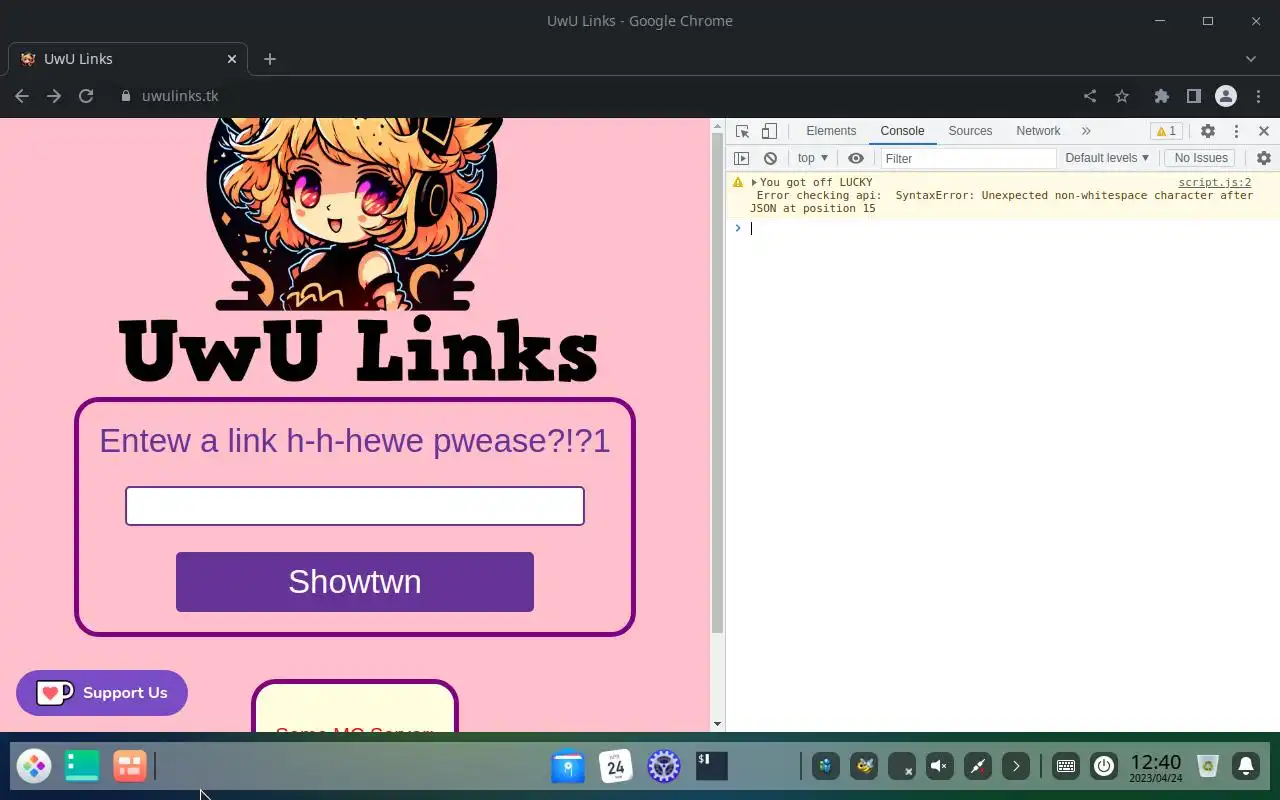
Task: Open the script.js:2 source link
Action: pos(1214,182)
